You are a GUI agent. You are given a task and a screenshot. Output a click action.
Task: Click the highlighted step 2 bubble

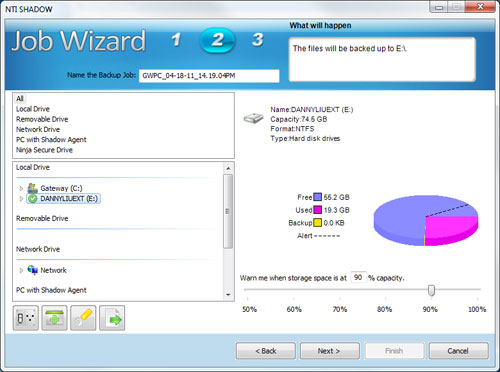coord(218,40)
